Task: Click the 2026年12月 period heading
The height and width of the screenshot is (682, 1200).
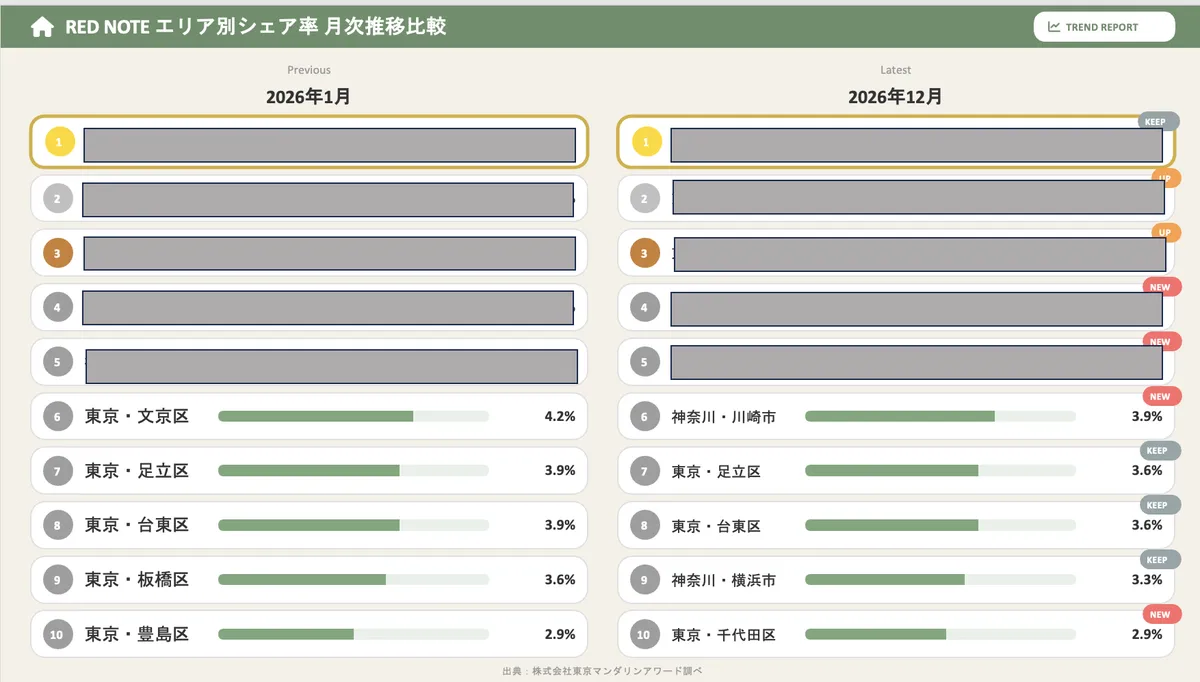Action: 895,97
